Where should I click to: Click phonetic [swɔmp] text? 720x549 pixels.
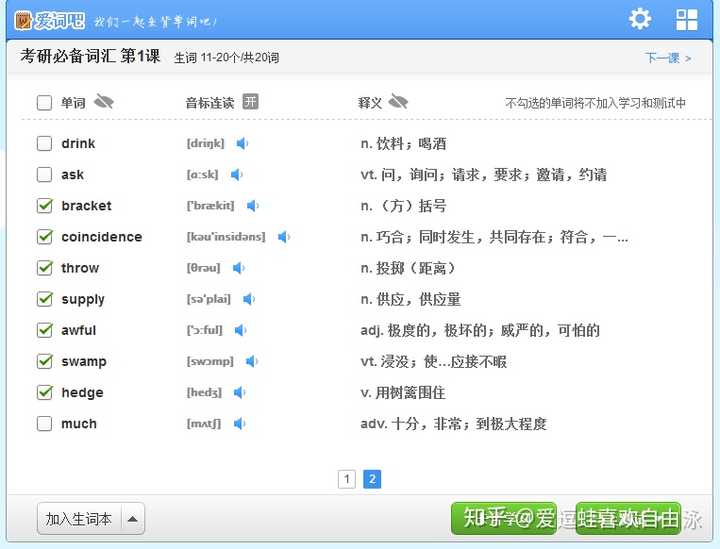tap(210, 362)
